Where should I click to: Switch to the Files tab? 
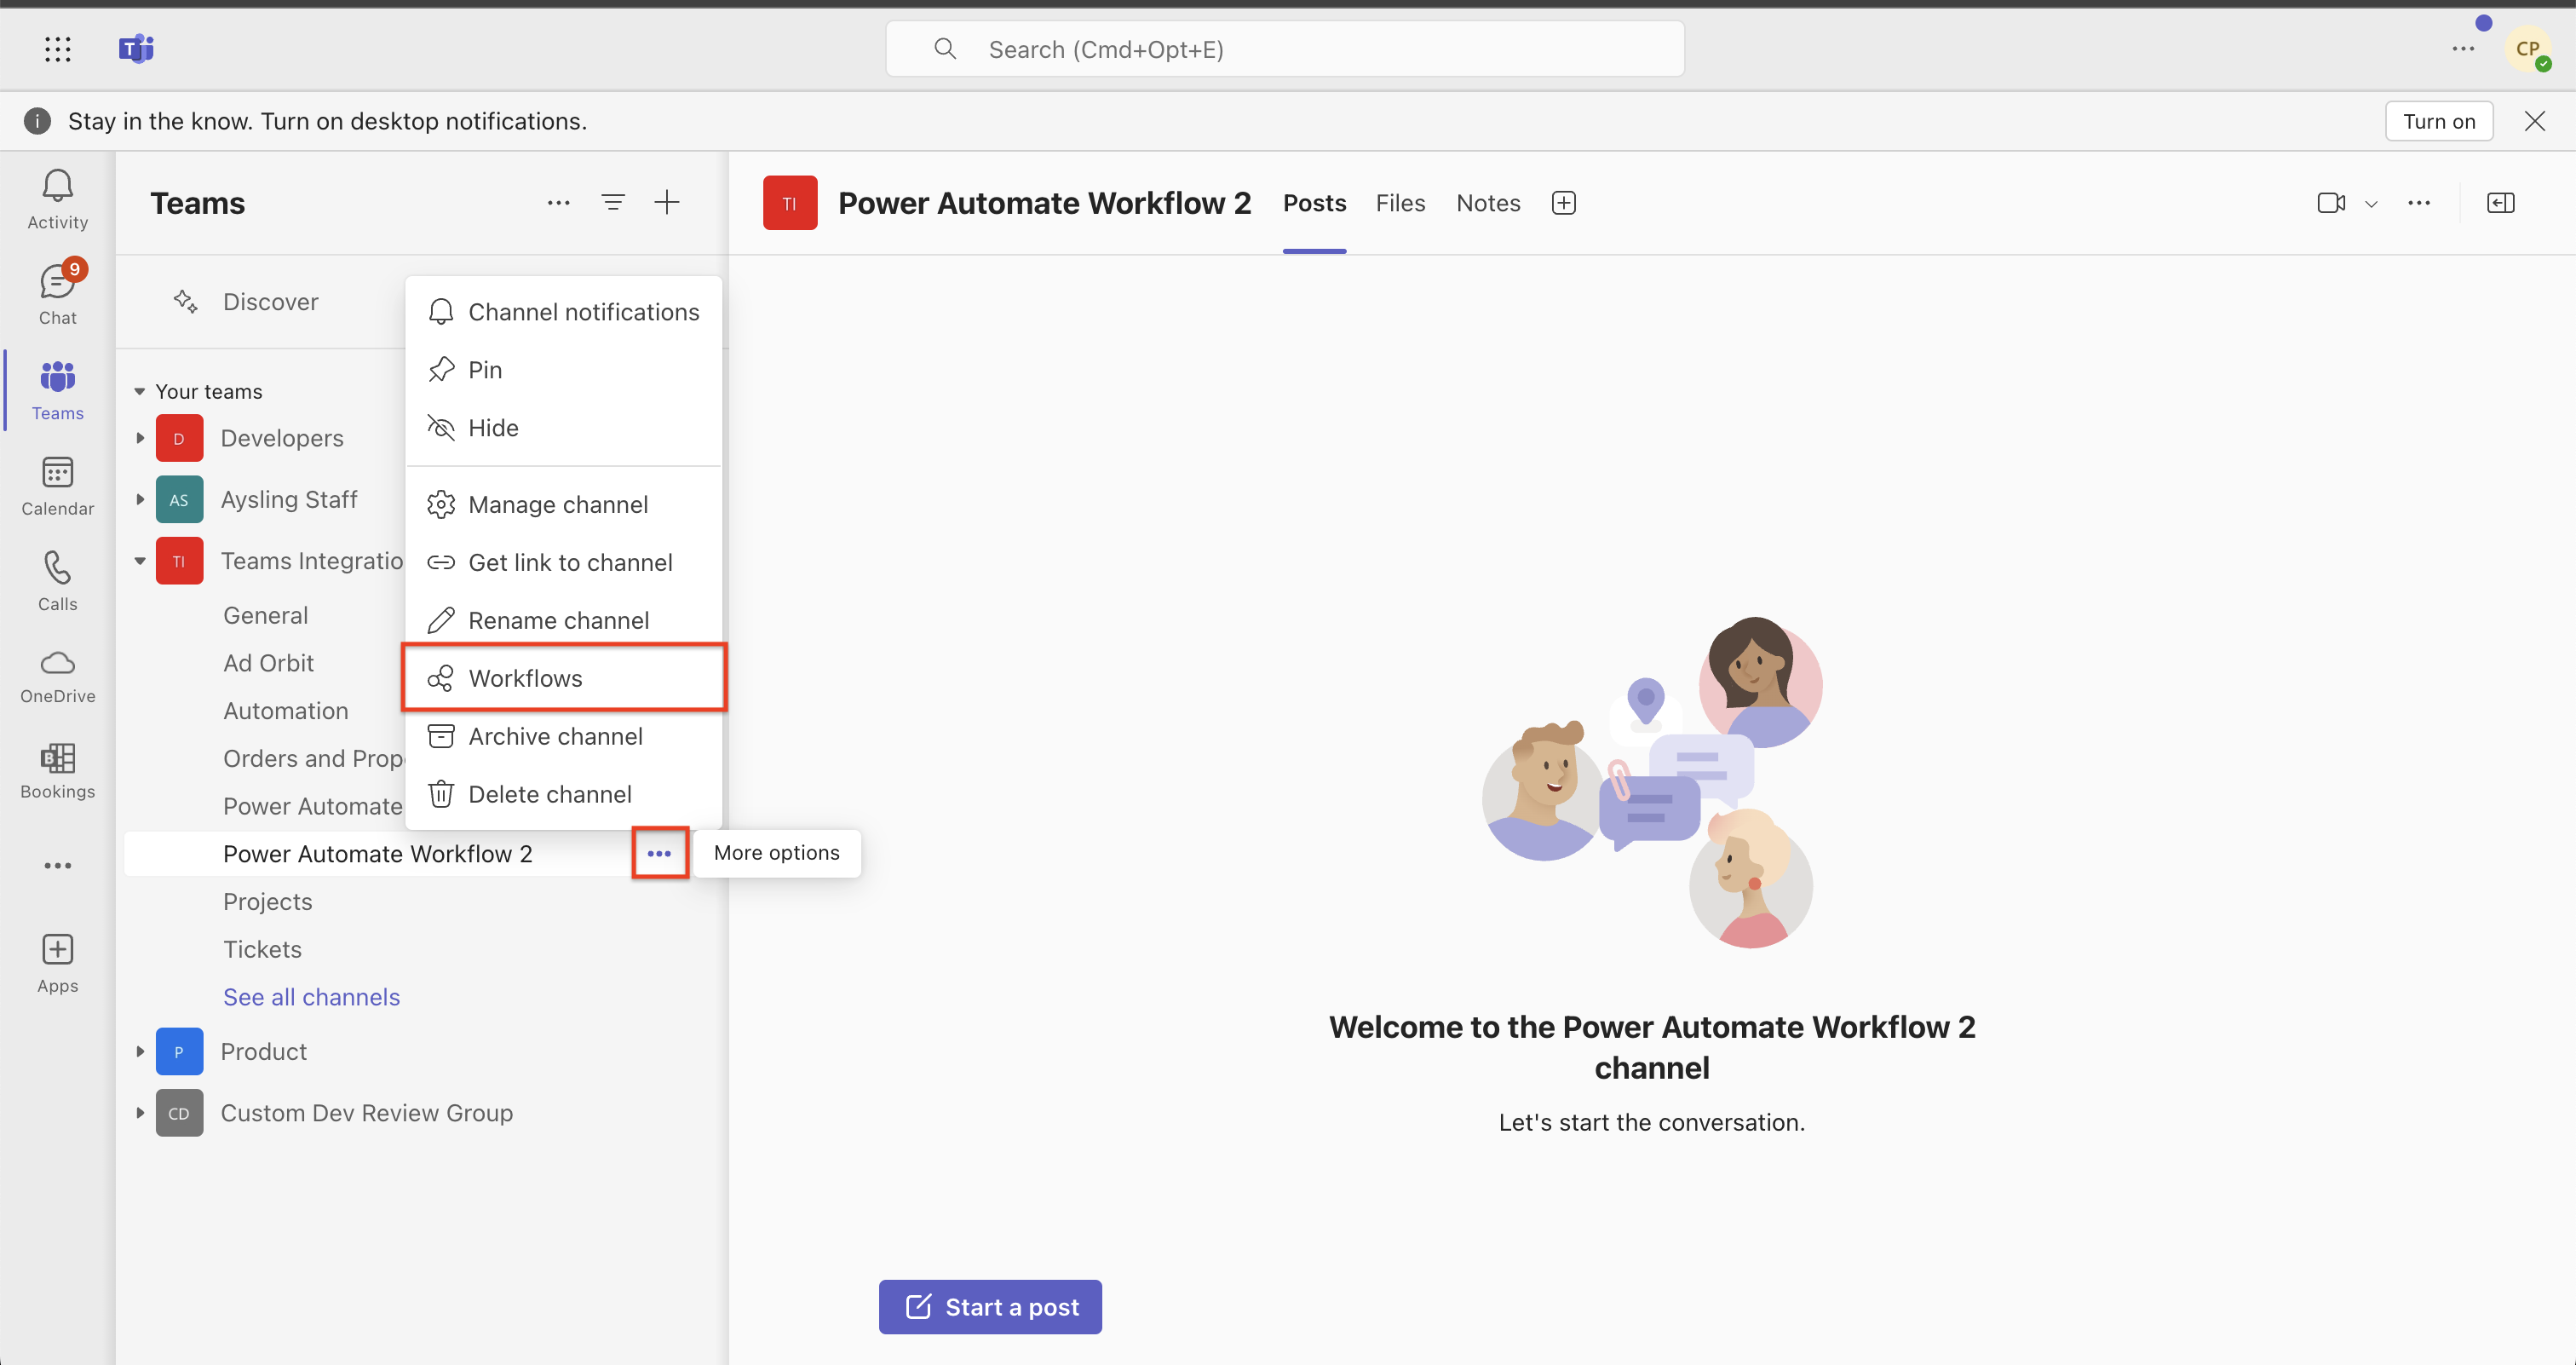[x=1400, y=203]
